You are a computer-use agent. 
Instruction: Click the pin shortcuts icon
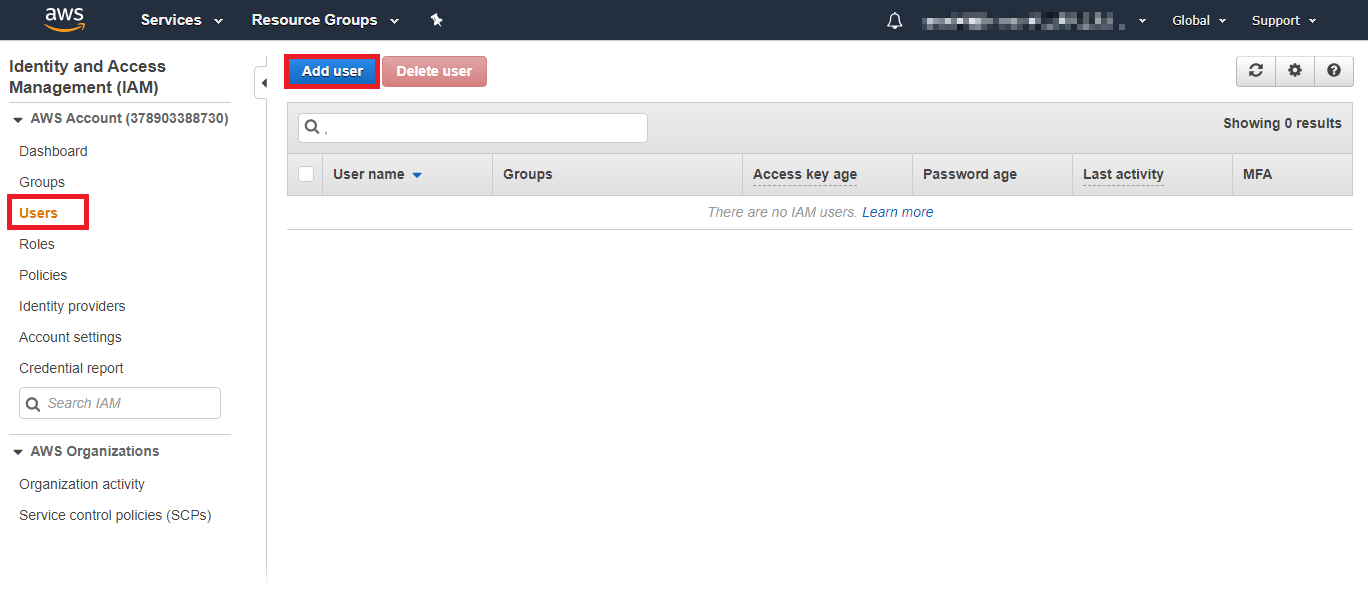pos(436,20)
